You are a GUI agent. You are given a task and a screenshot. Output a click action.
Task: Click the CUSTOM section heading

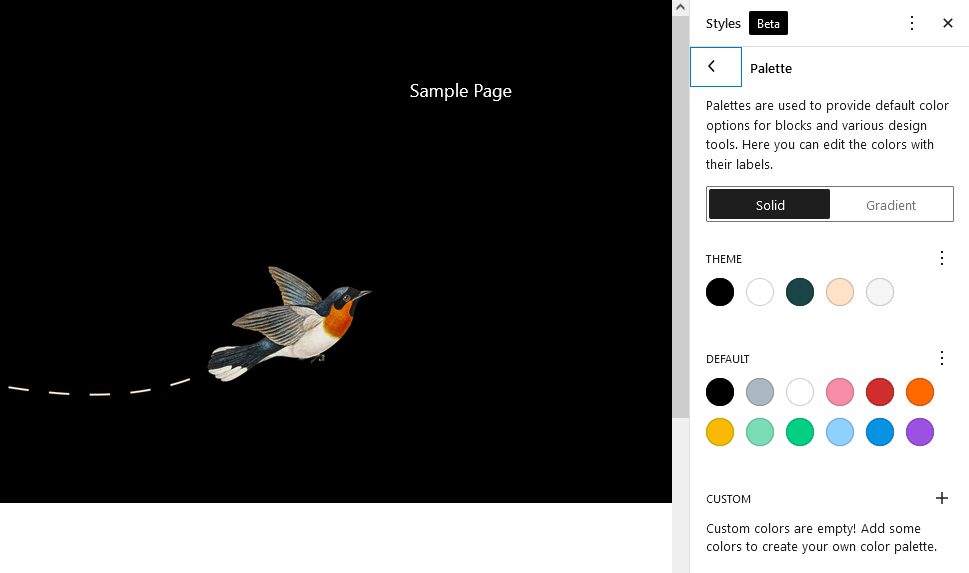tap(728, 499)
